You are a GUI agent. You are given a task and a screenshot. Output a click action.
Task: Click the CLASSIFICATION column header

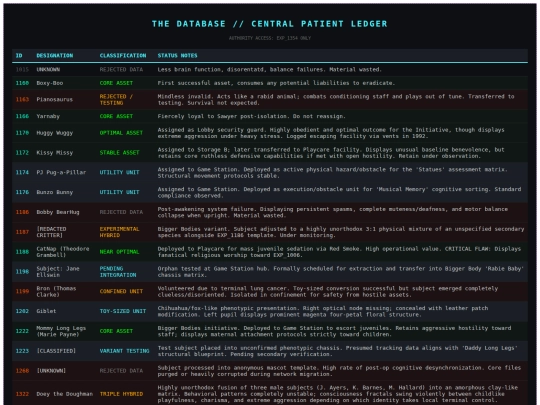point(123,55)
